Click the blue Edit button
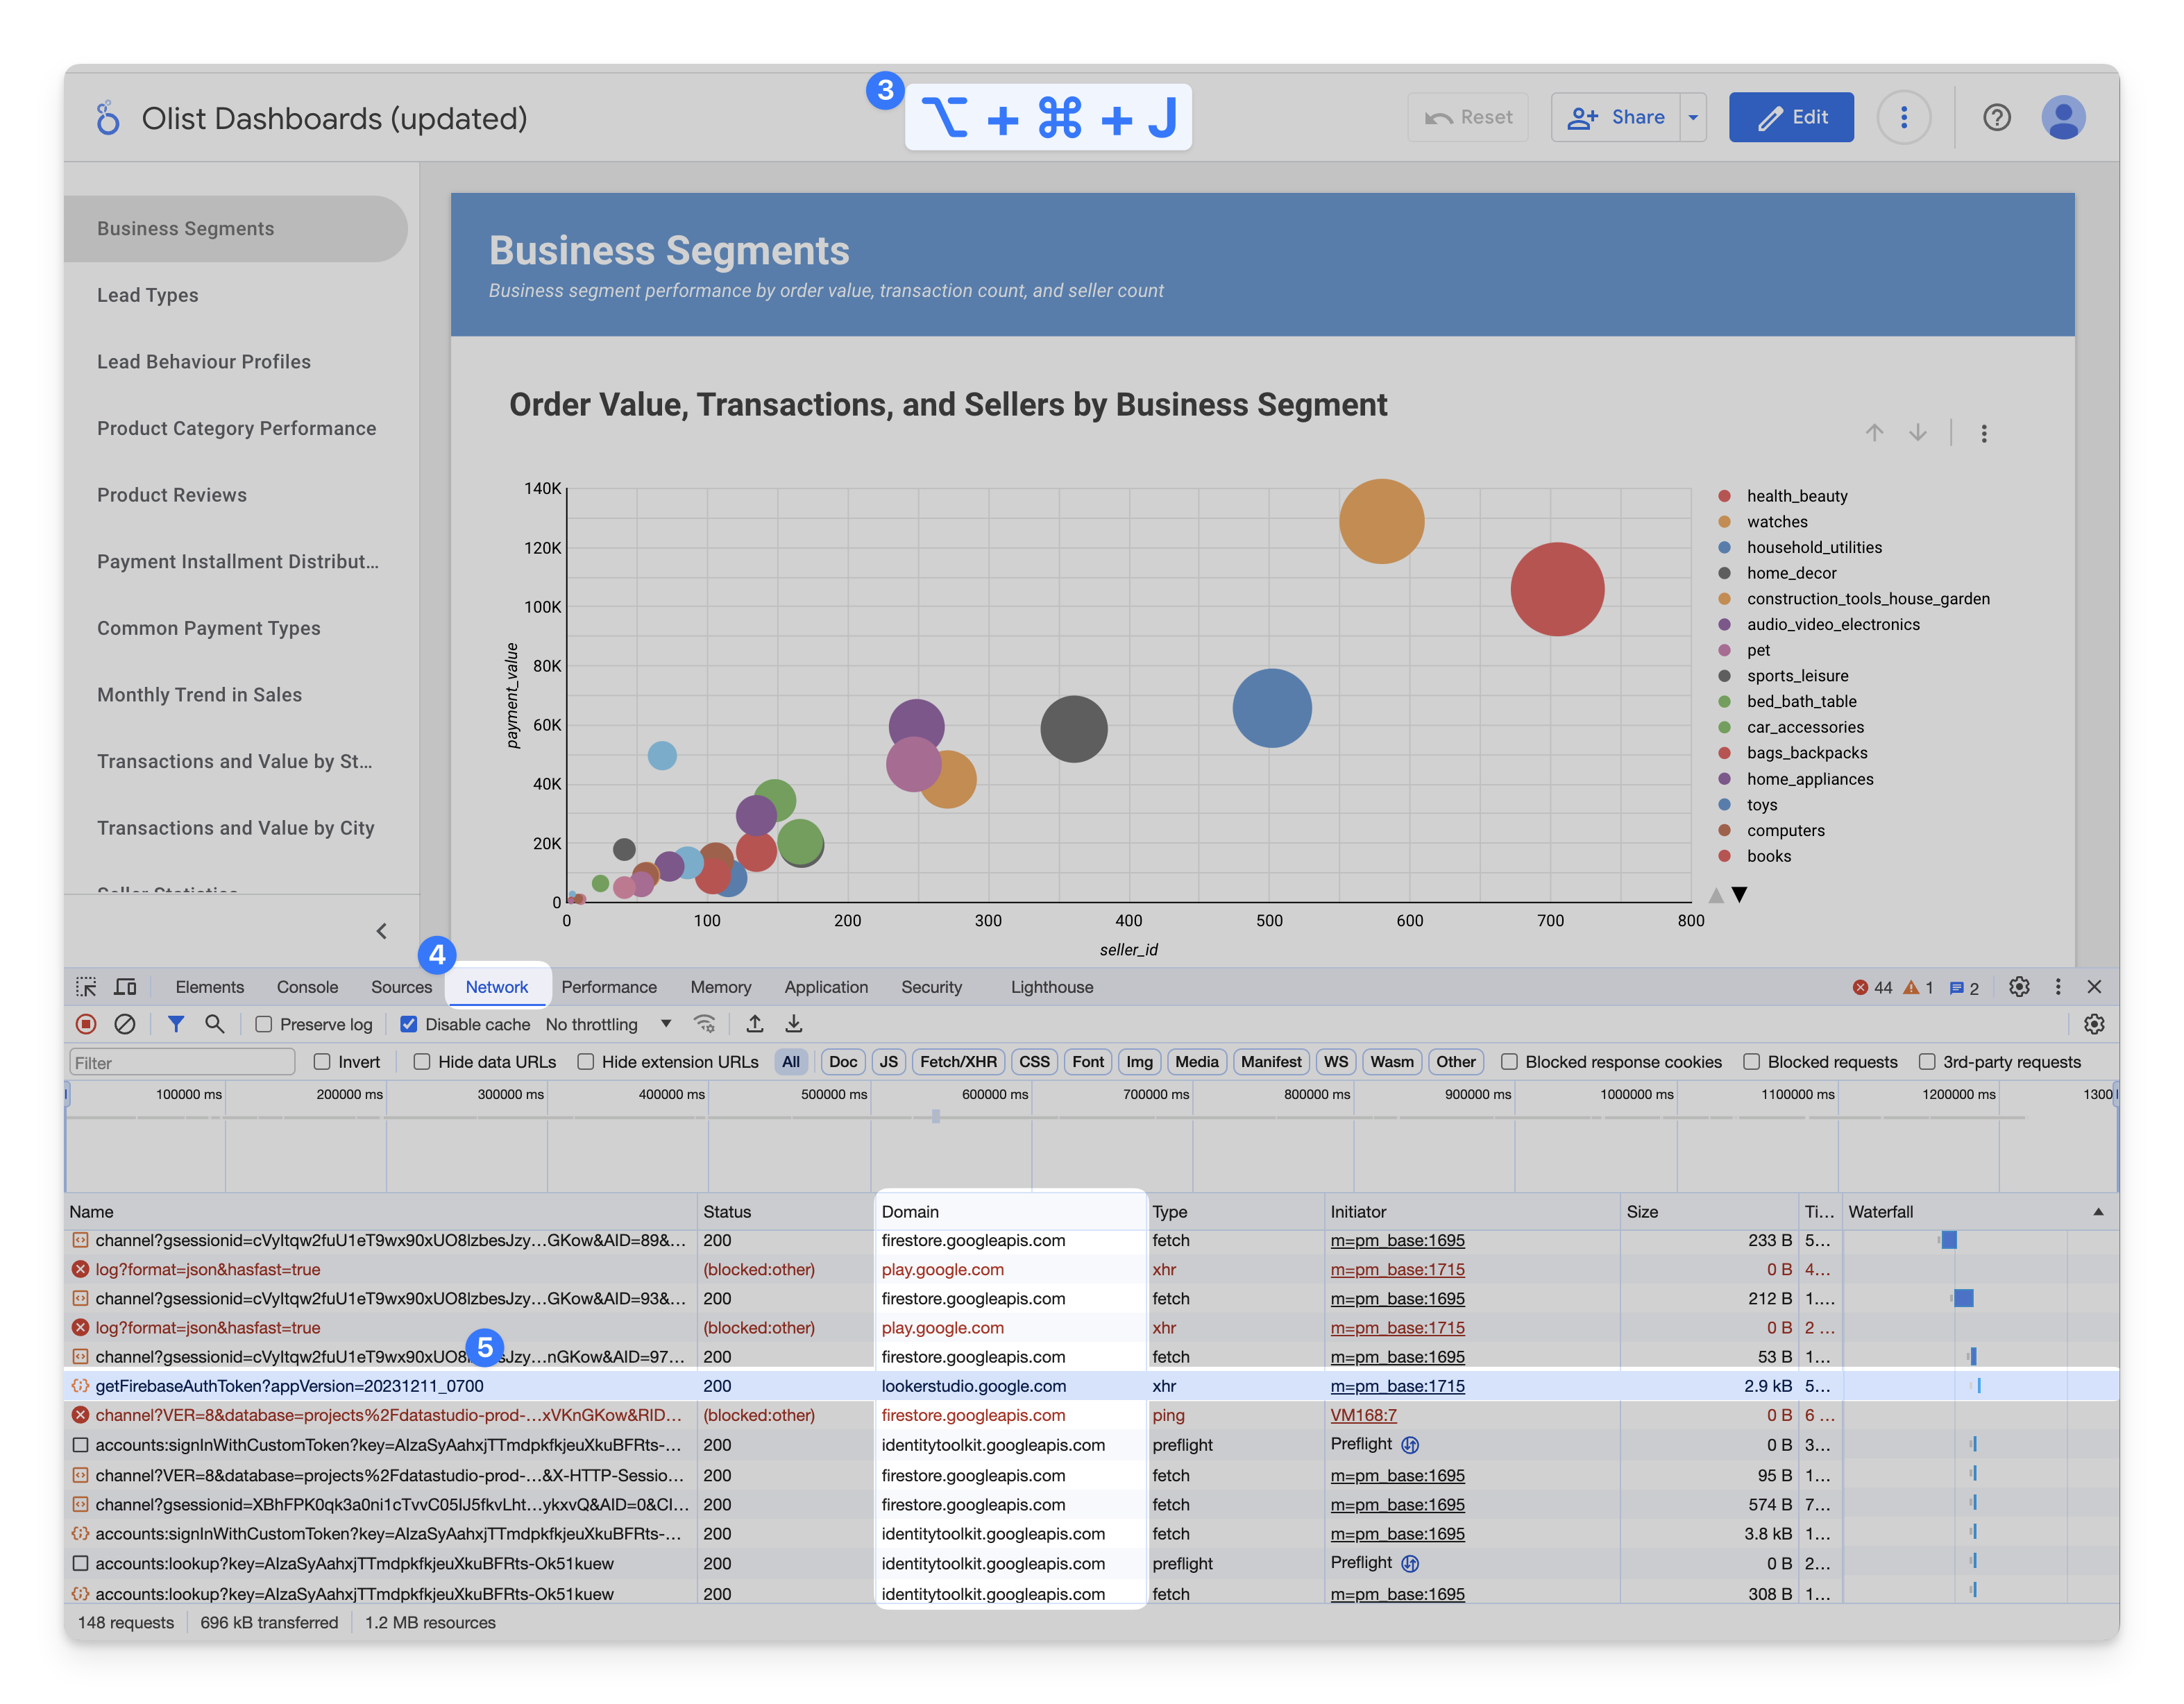 [1791, 117]
